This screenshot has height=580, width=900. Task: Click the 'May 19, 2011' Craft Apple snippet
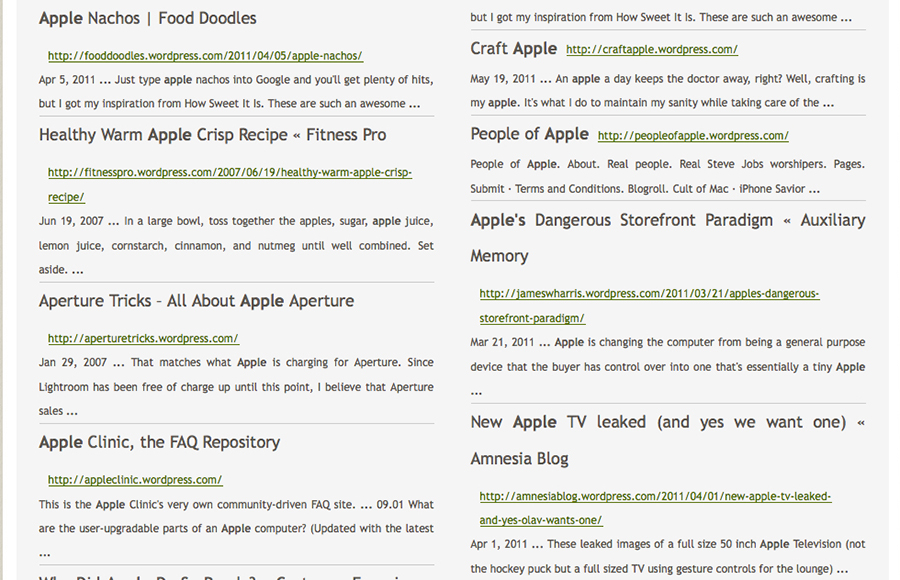click(668, 91)
